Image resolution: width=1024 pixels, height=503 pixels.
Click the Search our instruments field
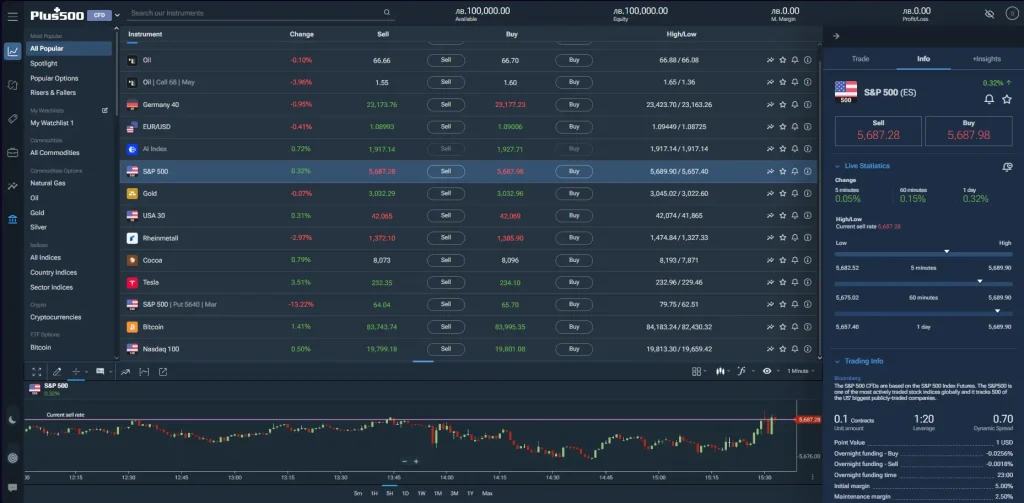click(x=260, y=13)
